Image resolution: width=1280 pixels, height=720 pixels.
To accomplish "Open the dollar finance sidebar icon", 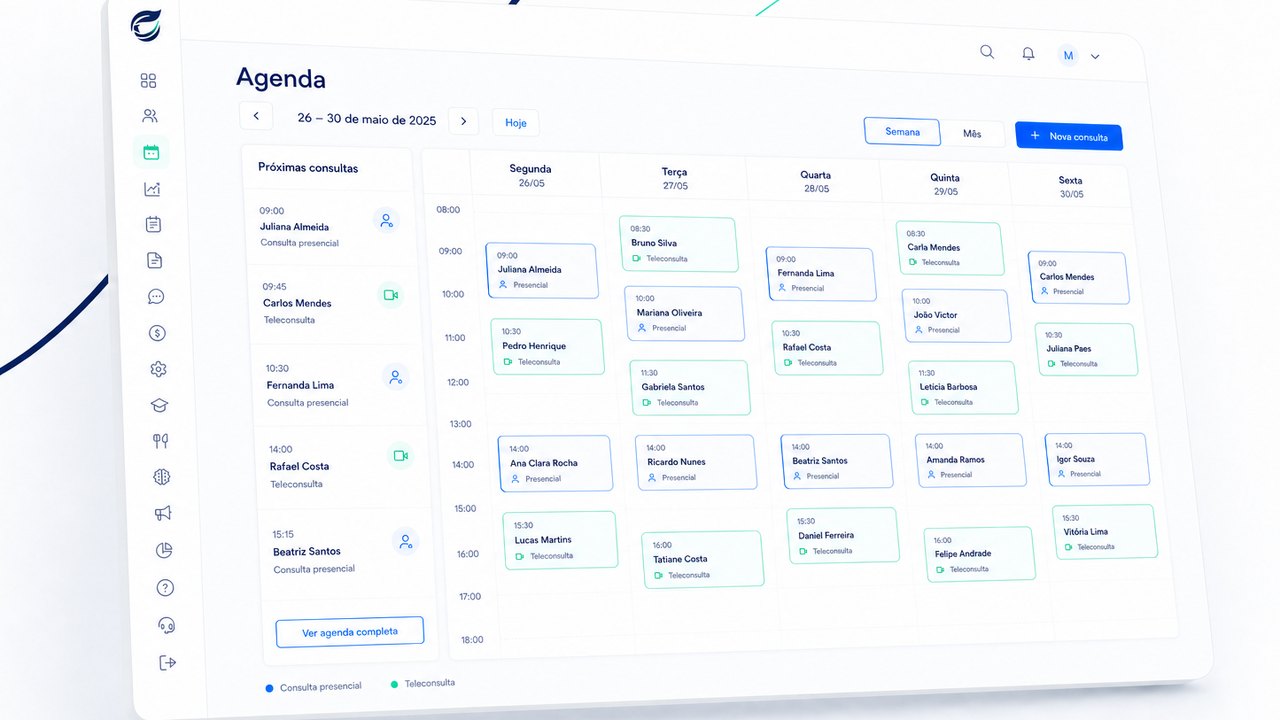I will pos(157,333).
